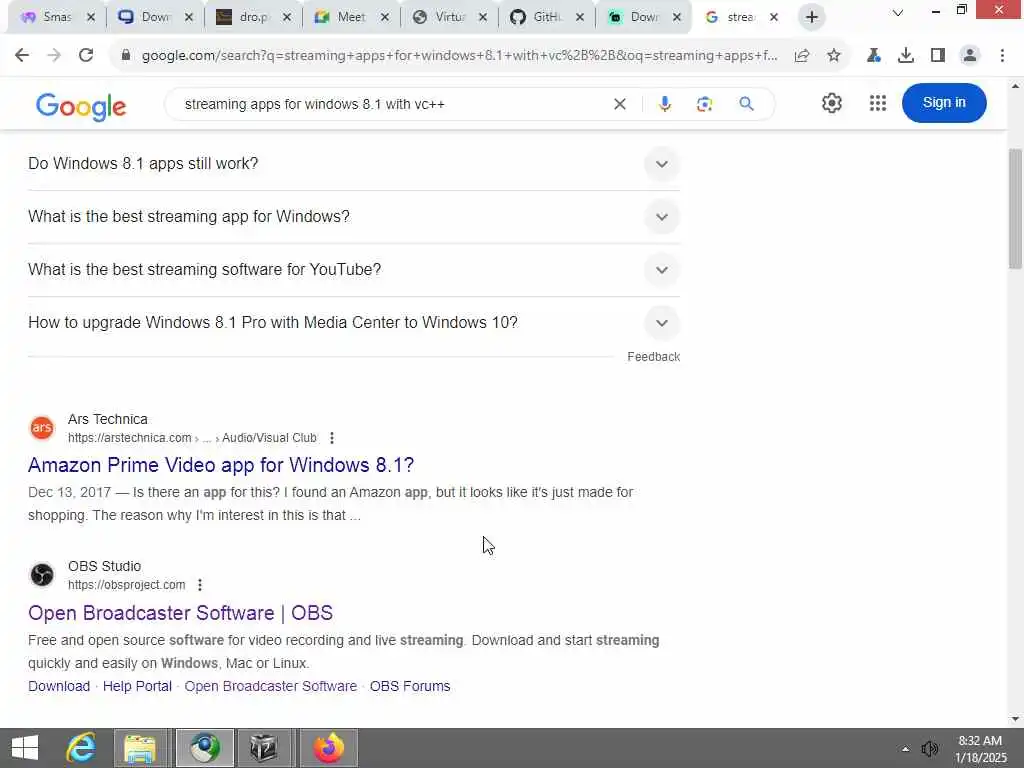Share this page from address bar
This screenshot has height=768, width=1024.
(802, 56)
